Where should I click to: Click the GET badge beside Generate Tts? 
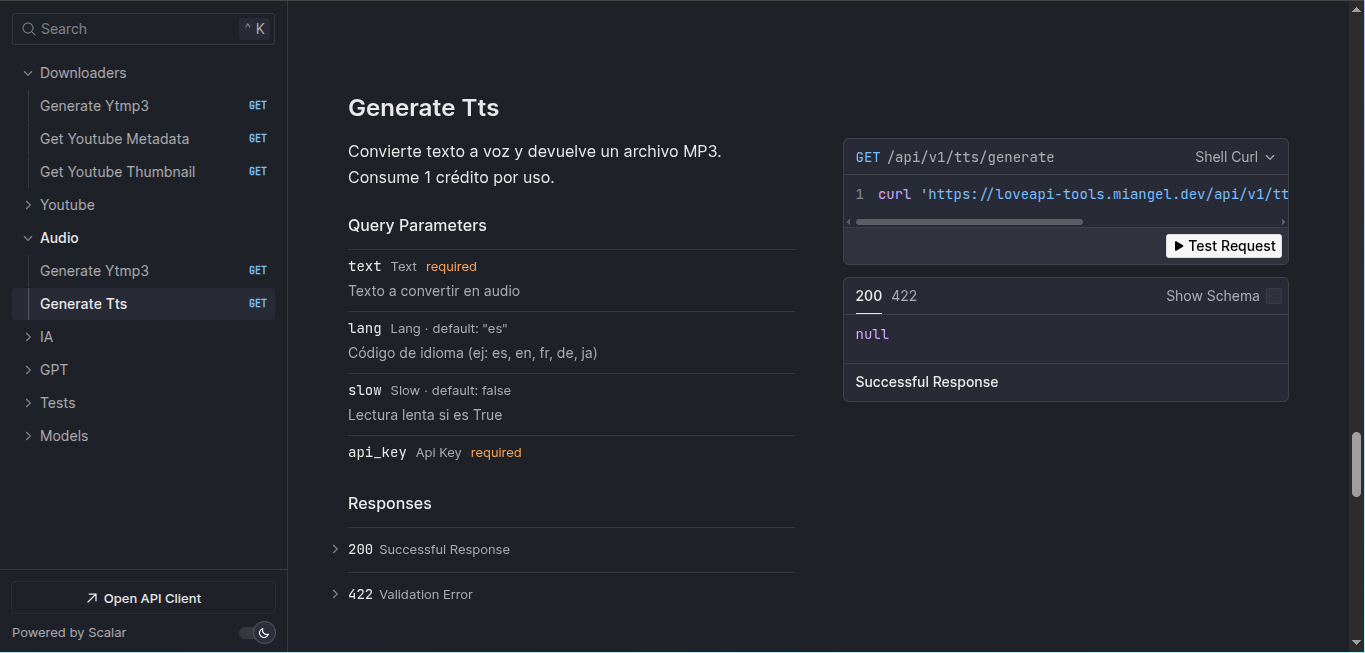pos(258,303)
